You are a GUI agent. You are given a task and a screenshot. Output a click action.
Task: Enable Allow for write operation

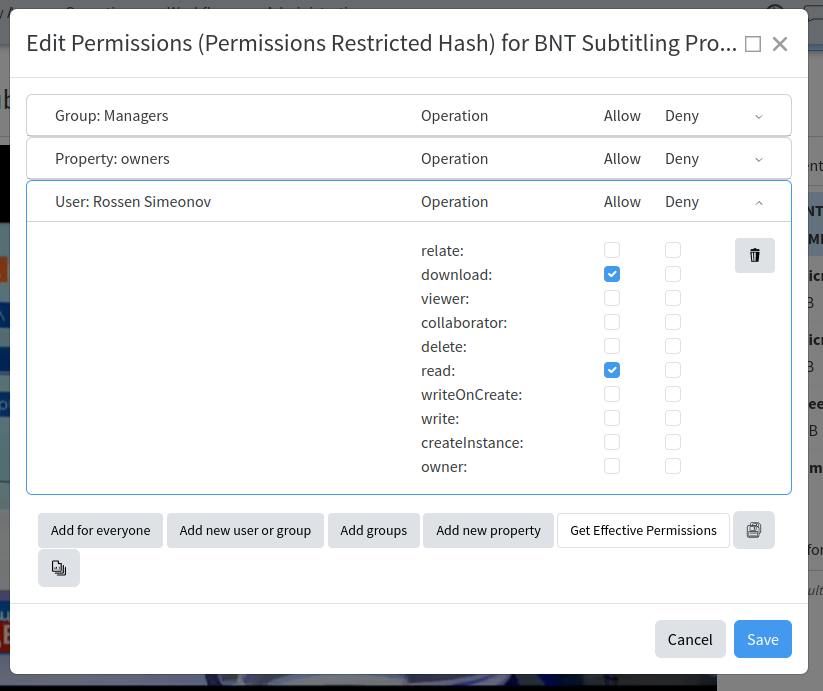coord(612,418)
